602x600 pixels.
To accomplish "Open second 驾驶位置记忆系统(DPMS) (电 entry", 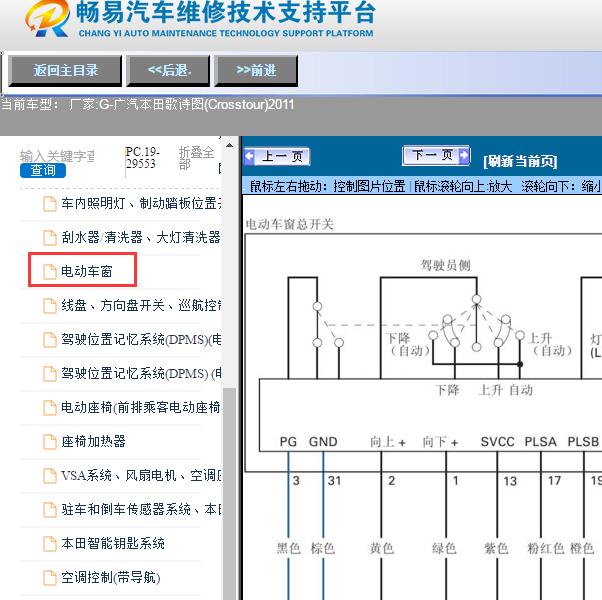I will click(x=141, y=374).
